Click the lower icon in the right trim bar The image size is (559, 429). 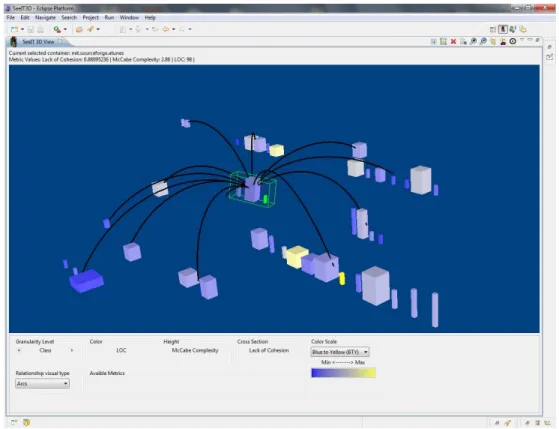(x=549, y=57)
